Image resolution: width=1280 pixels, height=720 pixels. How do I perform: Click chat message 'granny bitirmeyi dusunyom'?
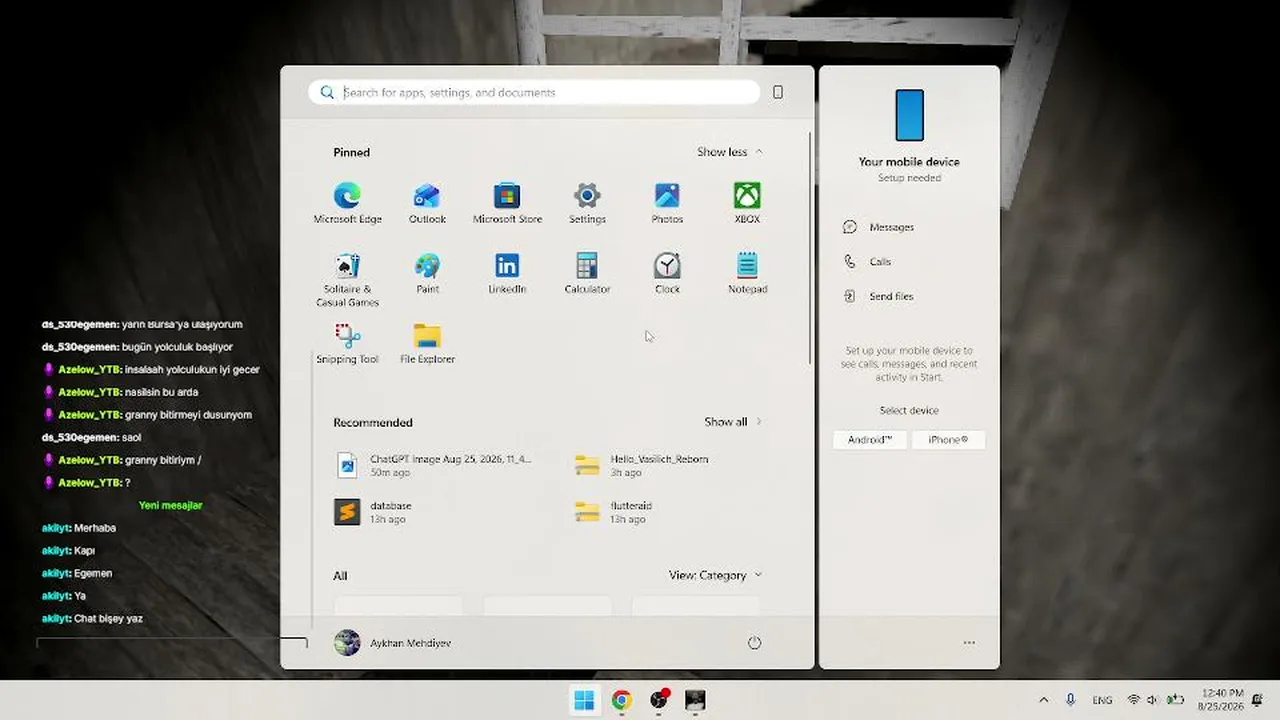click(188, 415)
